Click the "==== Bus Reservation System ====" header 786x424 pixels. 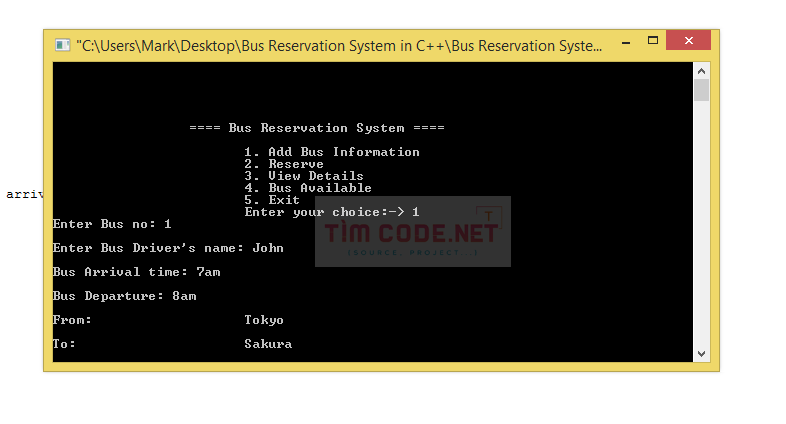click(317, 128)
